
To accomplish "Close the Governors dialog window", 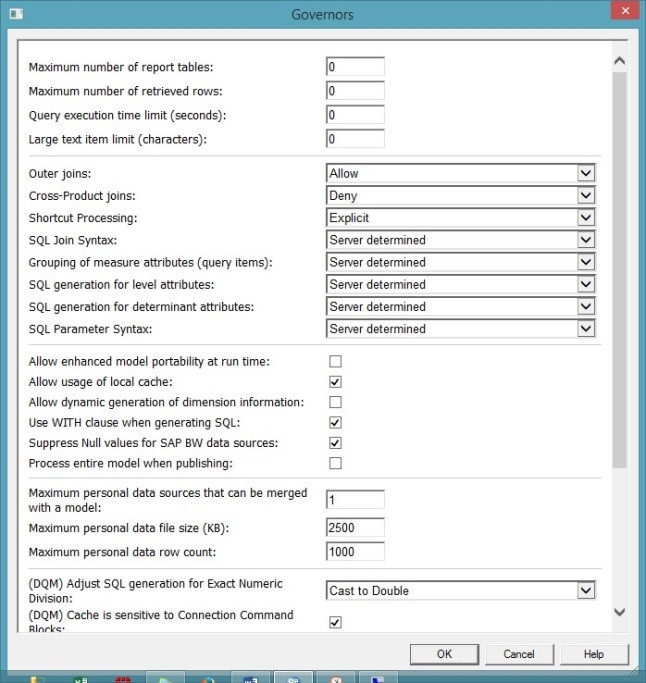I will coord(623,11).
